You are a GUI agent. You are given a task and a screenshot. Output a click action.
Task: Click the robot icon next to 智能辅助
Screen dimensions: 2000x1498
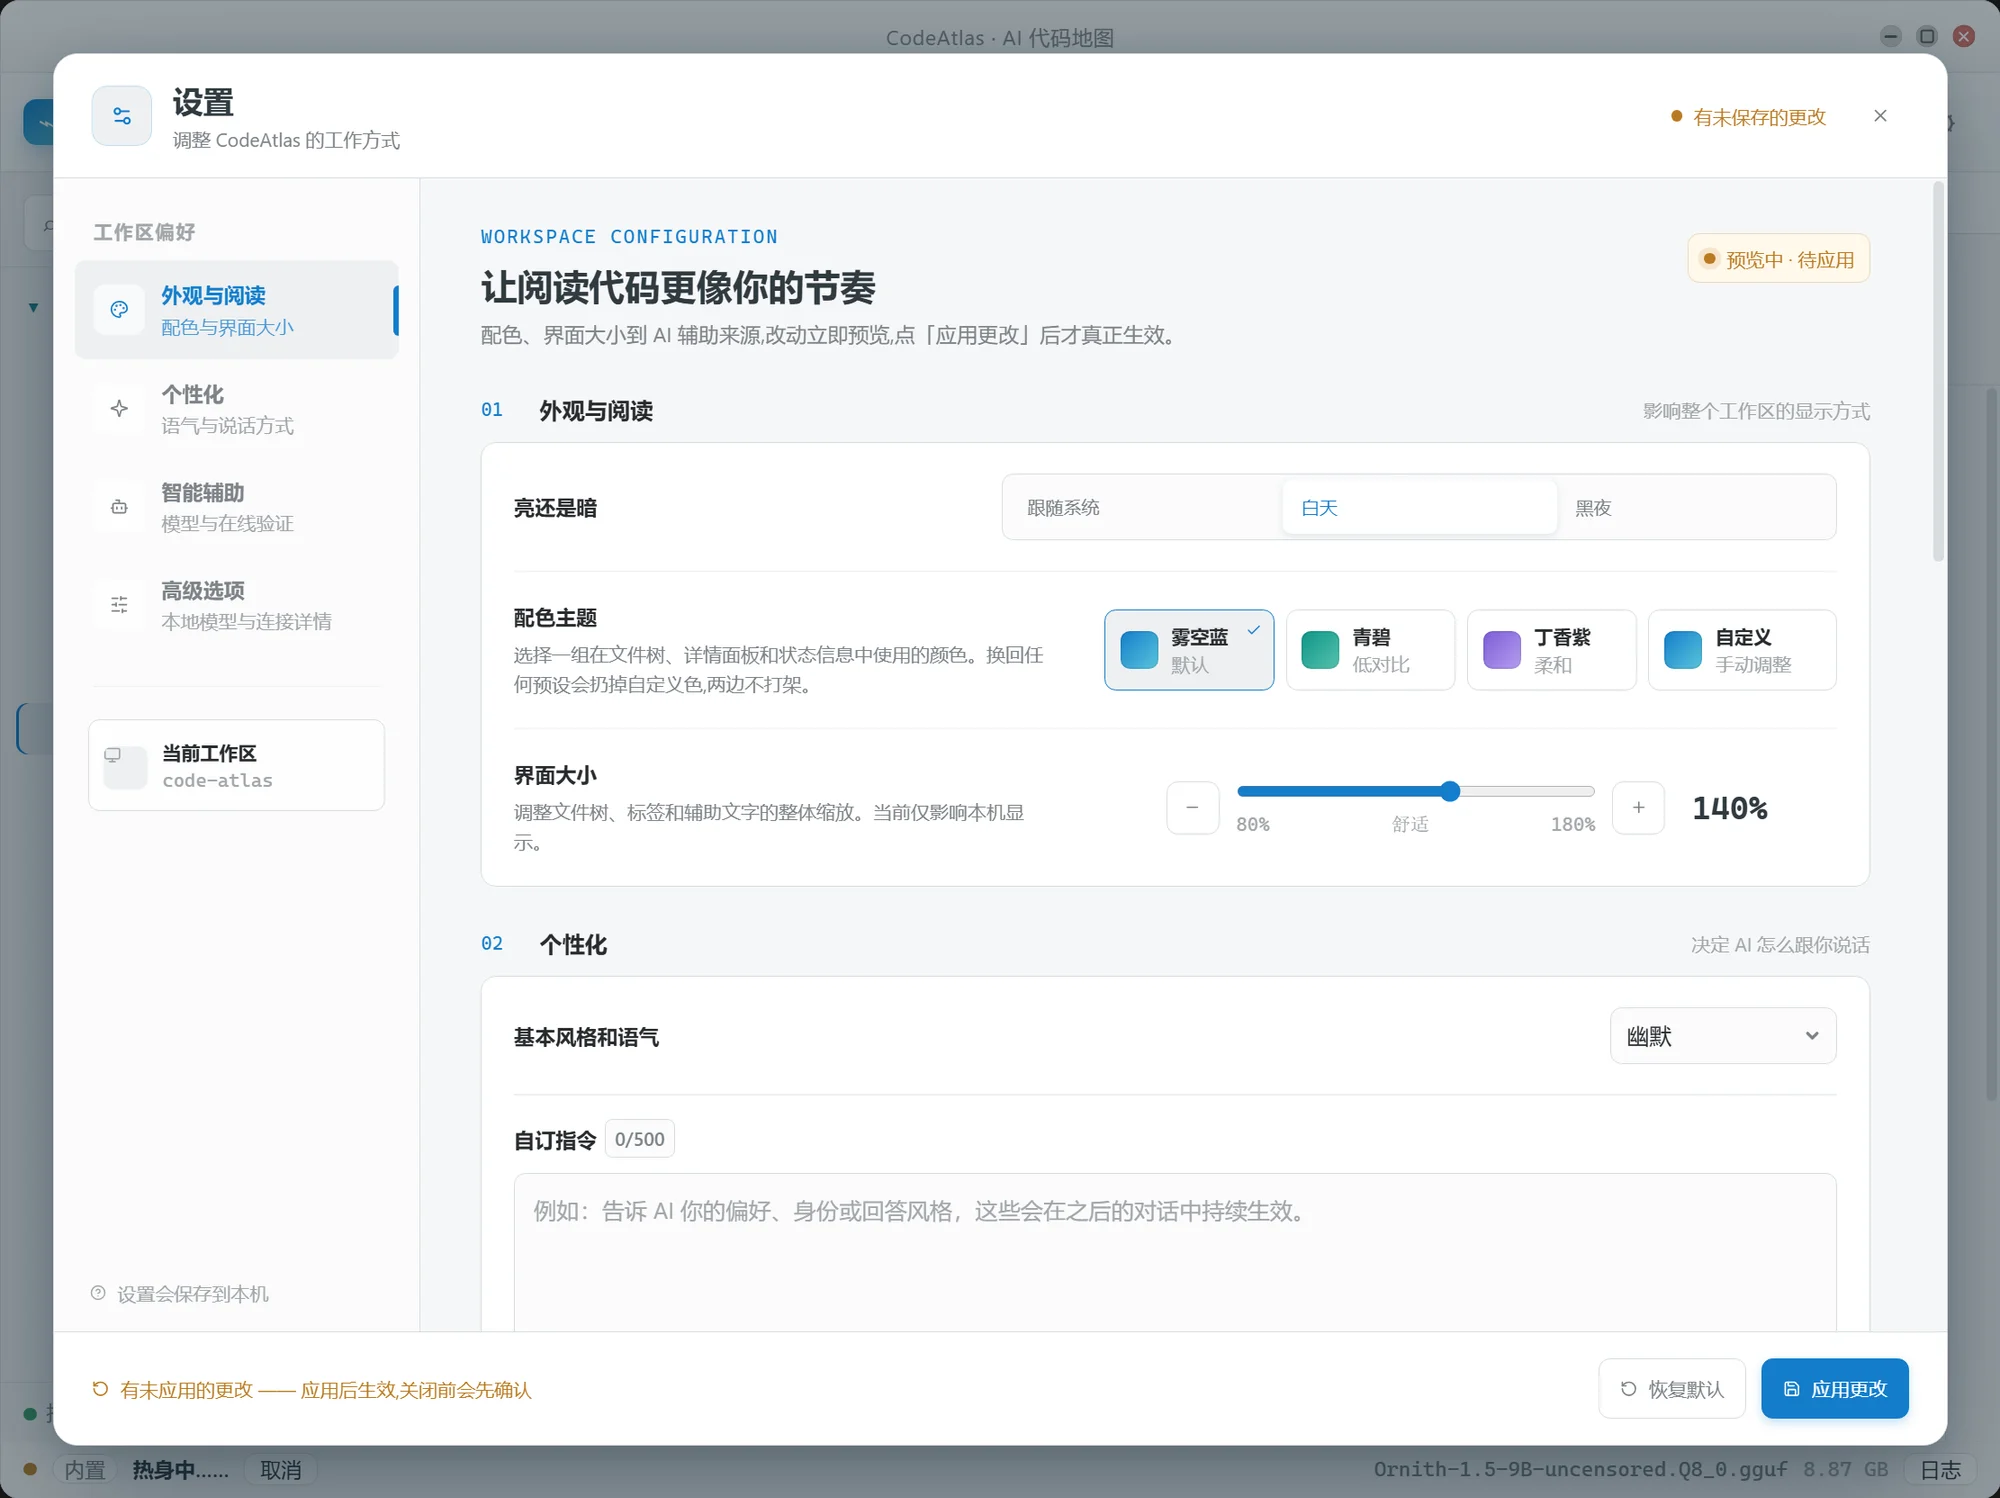[x=119, y=506]
